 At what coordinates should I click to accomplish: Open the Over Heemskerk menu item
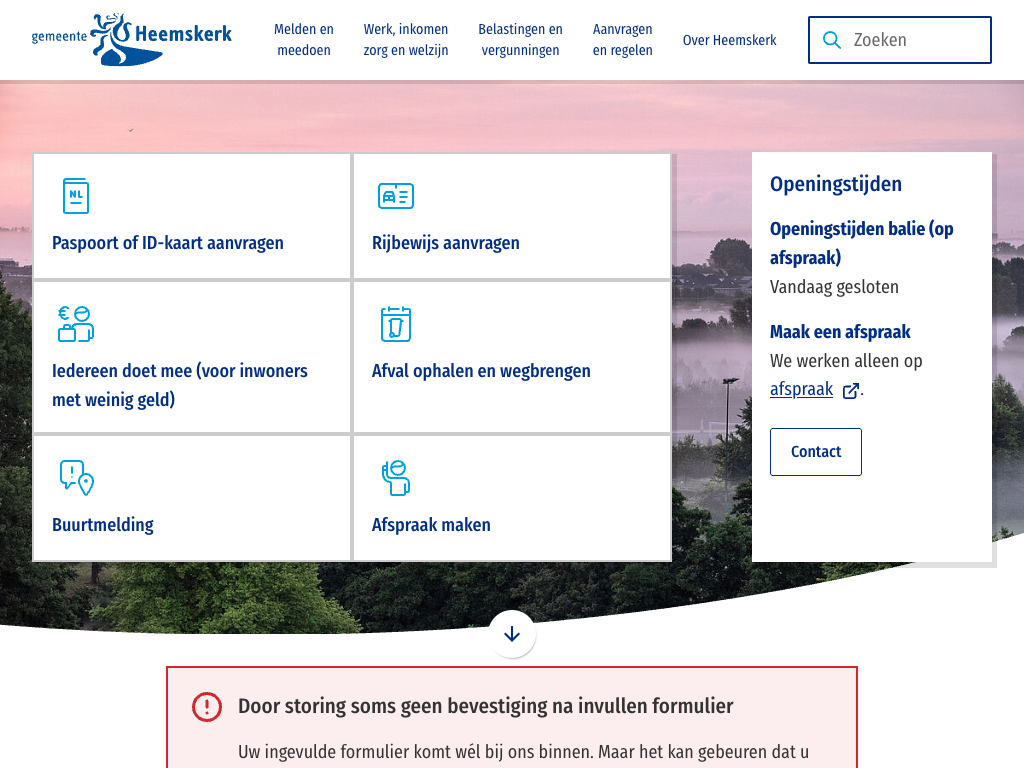point(729,40)
